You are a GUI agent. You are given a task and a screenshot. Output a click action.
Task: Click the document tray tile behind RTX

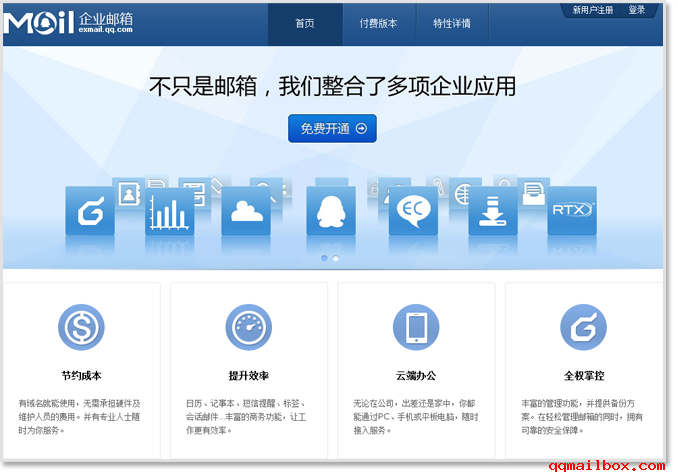[534, 192]
